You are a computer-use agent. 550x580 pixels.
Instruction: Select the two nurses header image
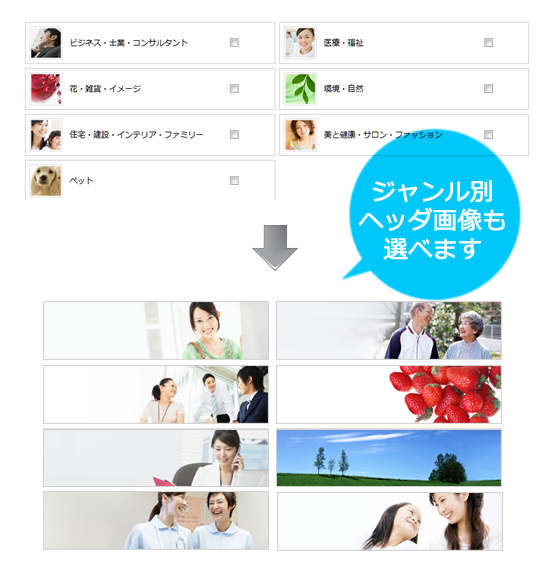pos(156,520)
